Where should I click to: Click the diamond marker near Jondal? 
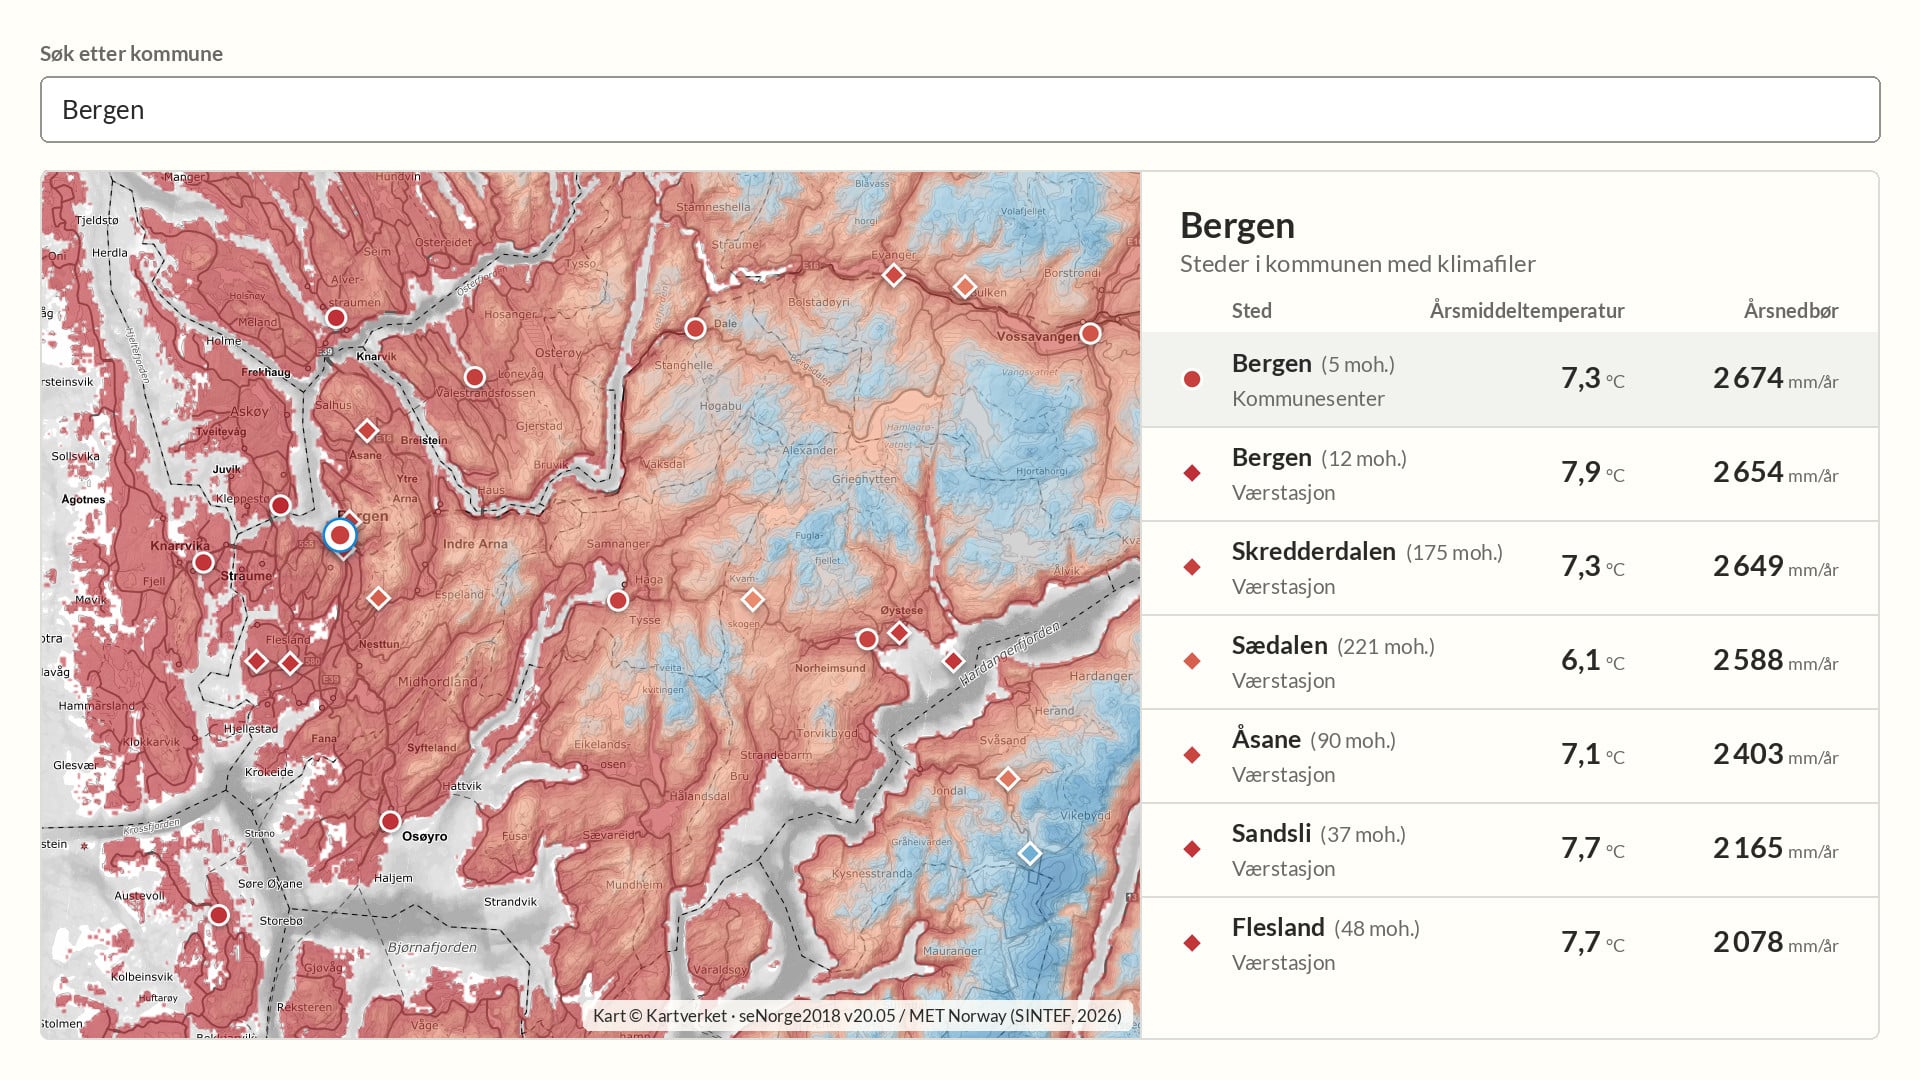click(x=1007, y=778)
